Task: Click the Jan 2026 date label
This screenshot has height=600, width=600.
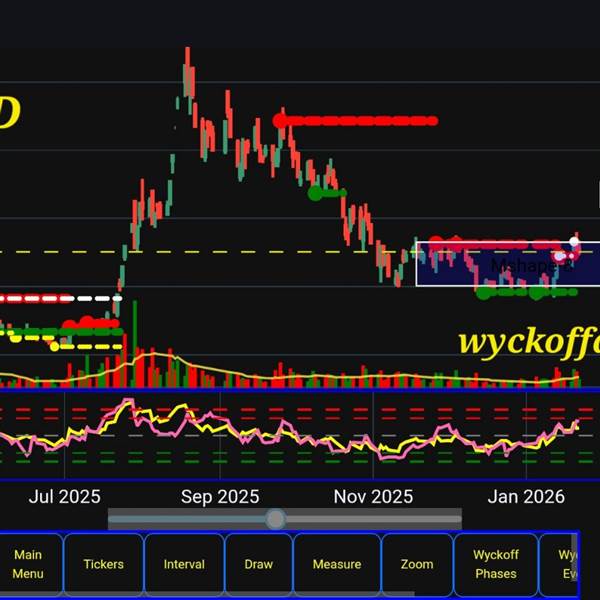Action: tap(526, 497)
